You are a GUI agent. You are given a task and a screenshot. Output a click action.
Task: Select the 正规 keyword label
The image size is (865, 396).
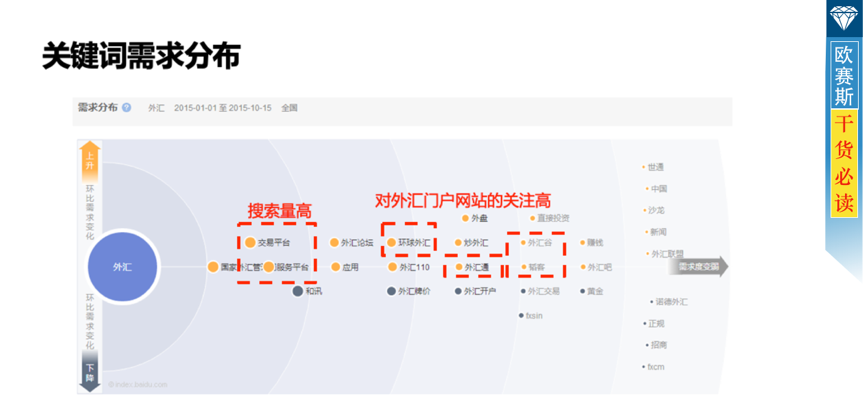pyautogui.click(x=656, y=324)
